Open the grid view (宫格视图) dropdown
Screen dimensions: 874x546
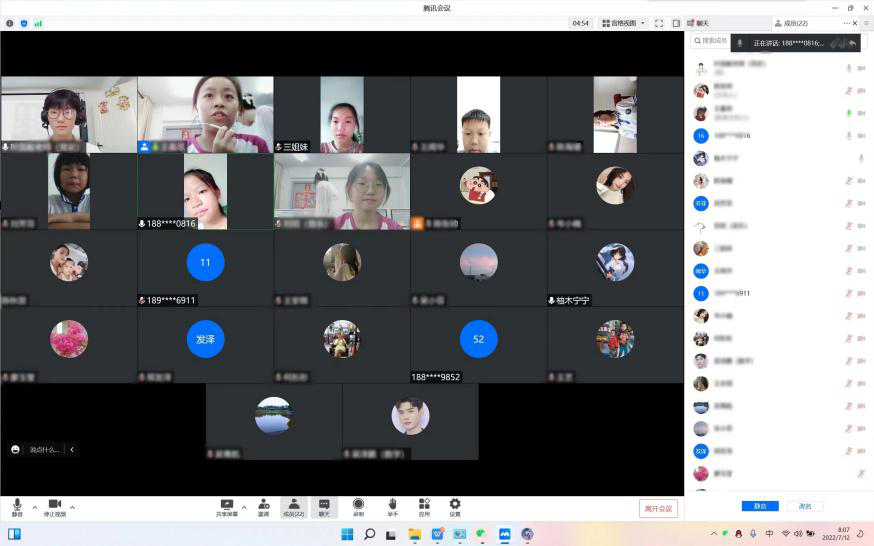point(623,23)
